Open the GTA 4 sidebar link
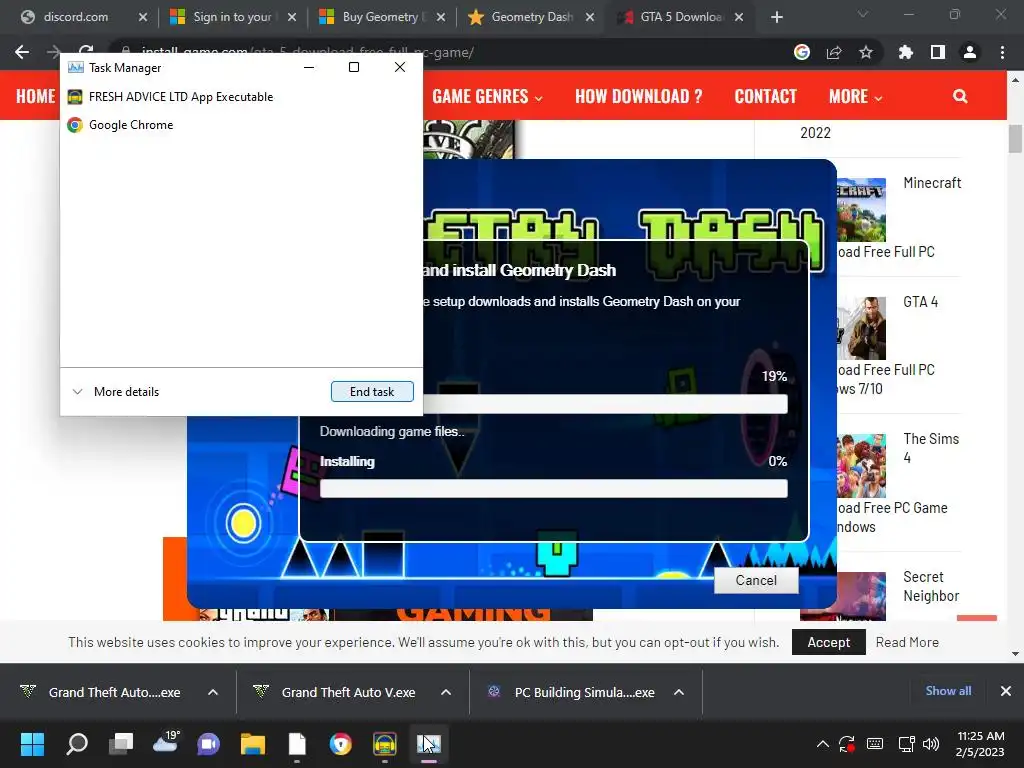This screenshot has height=768, width=1024. pos(920,302)
